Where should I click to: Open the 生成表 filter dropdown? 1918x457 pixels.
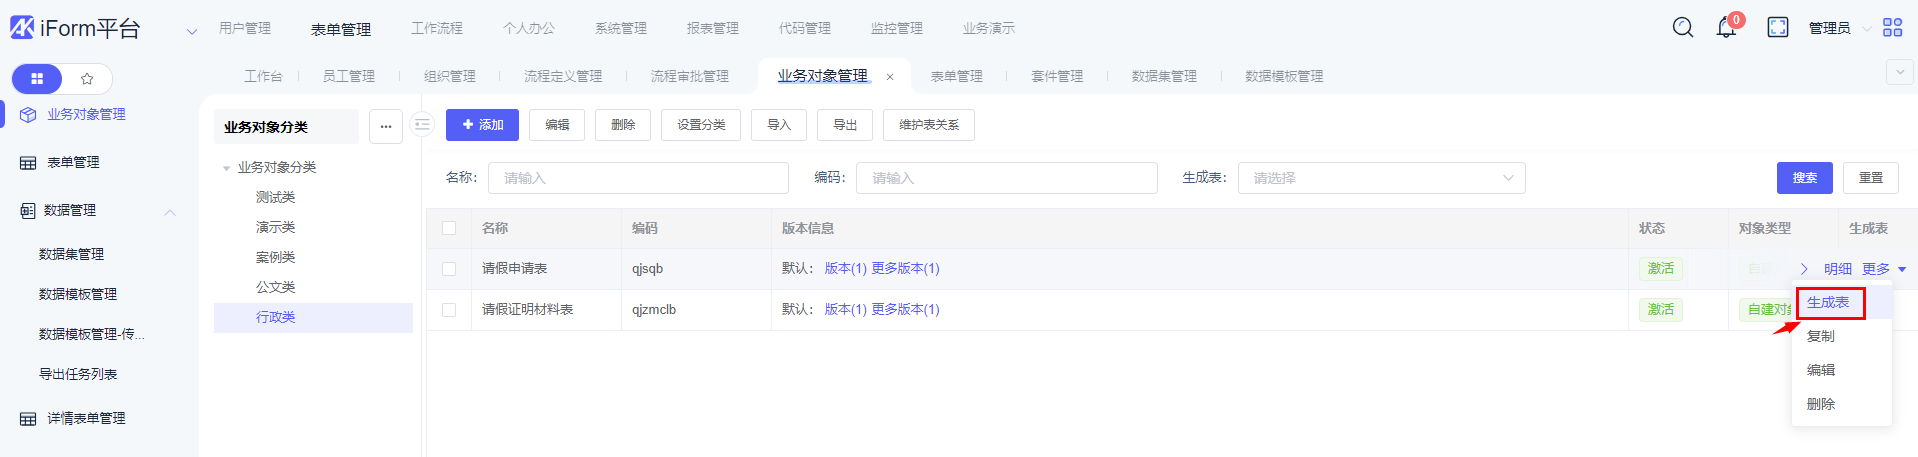pyautogui.click(x=1381, y=178)
